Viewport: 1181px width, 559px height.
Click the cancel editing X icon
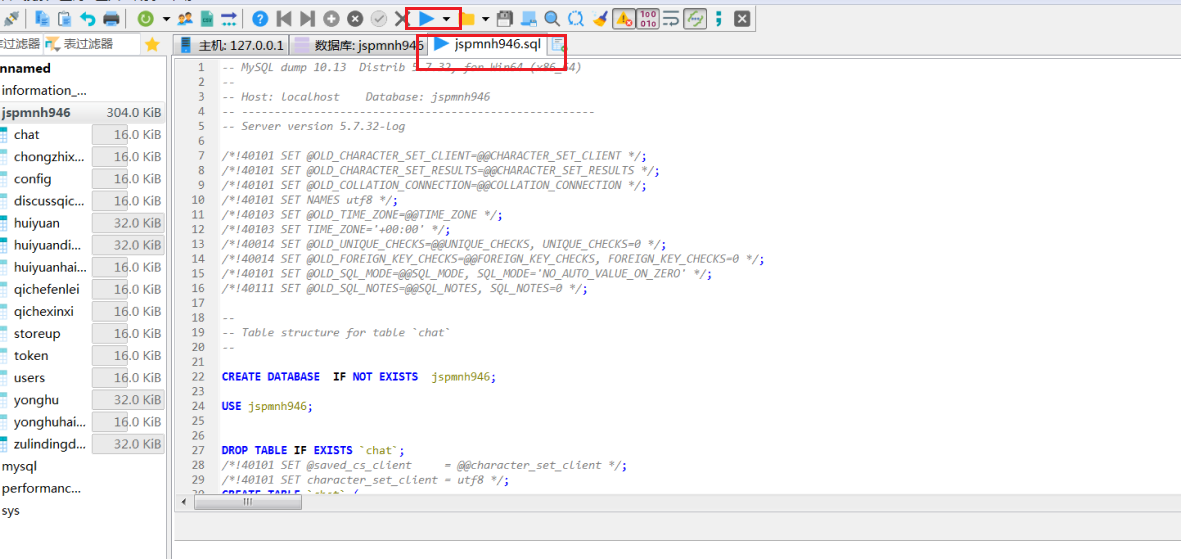tap(401, 18)
